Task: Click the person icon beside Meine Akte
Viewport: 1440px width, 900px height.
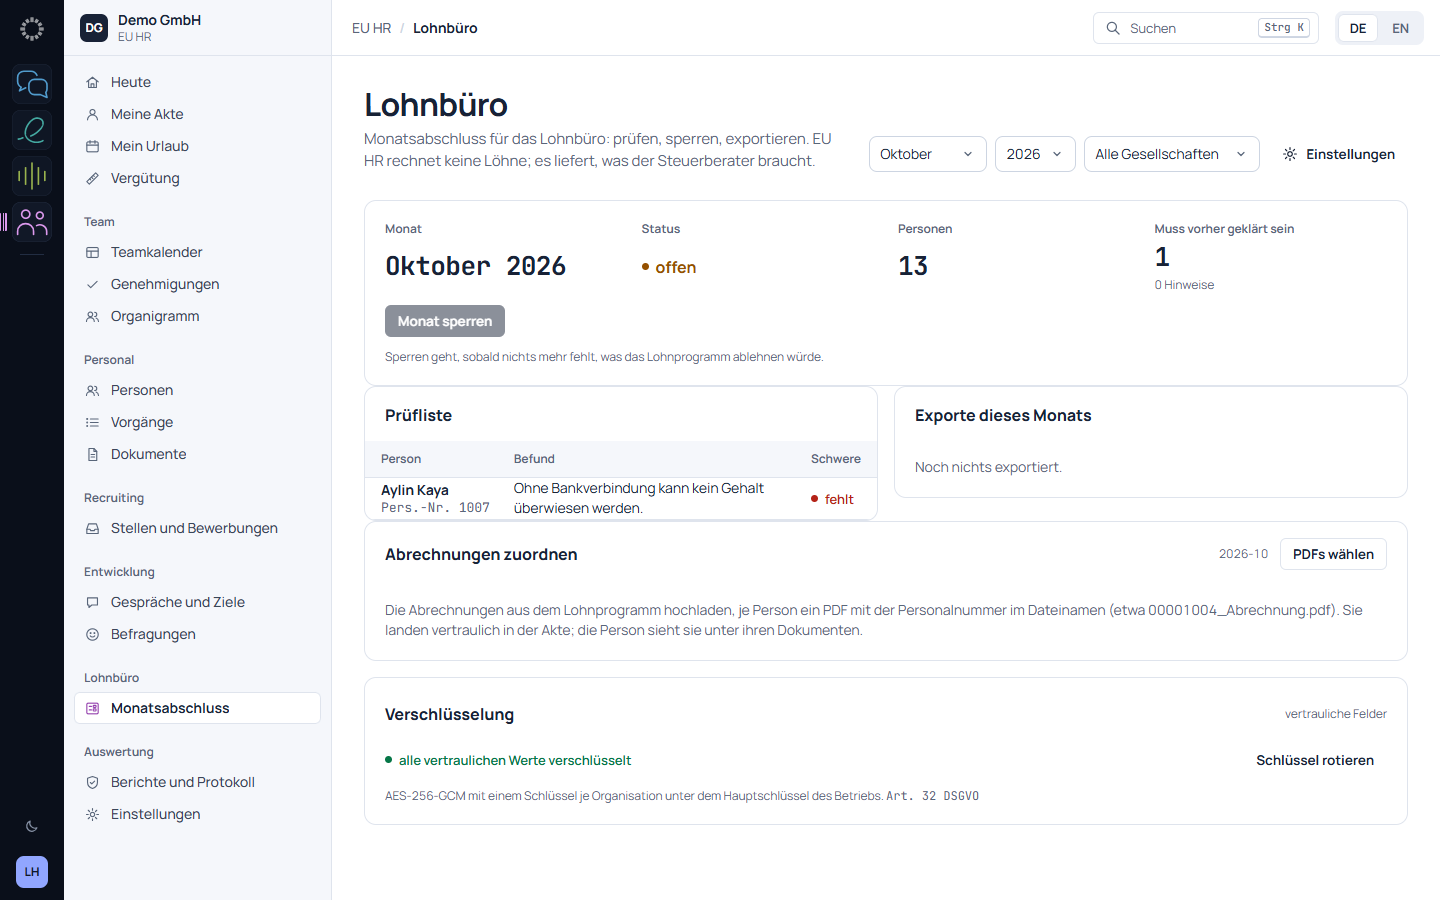Action: click(93, 114)
